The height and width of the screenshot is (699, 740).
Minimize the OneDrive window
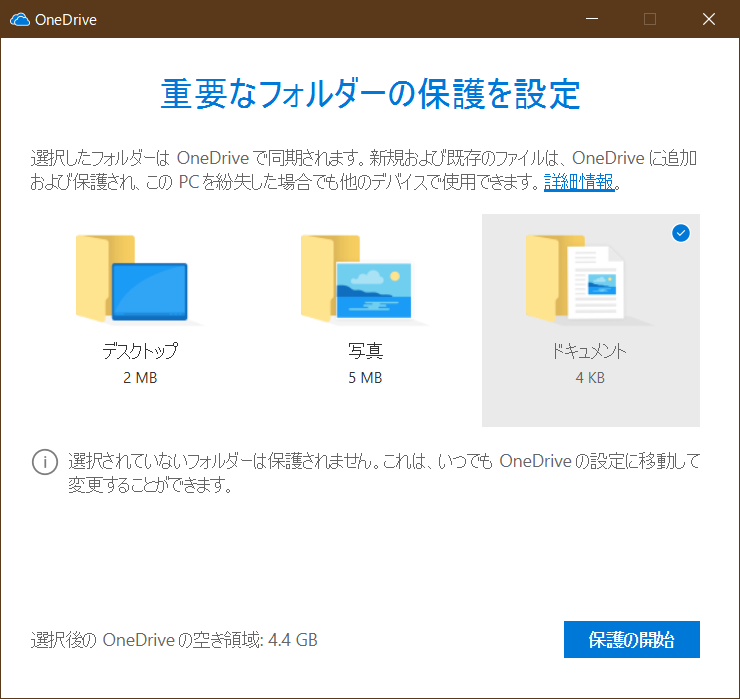pyautogui.click(x=592, y=19)
